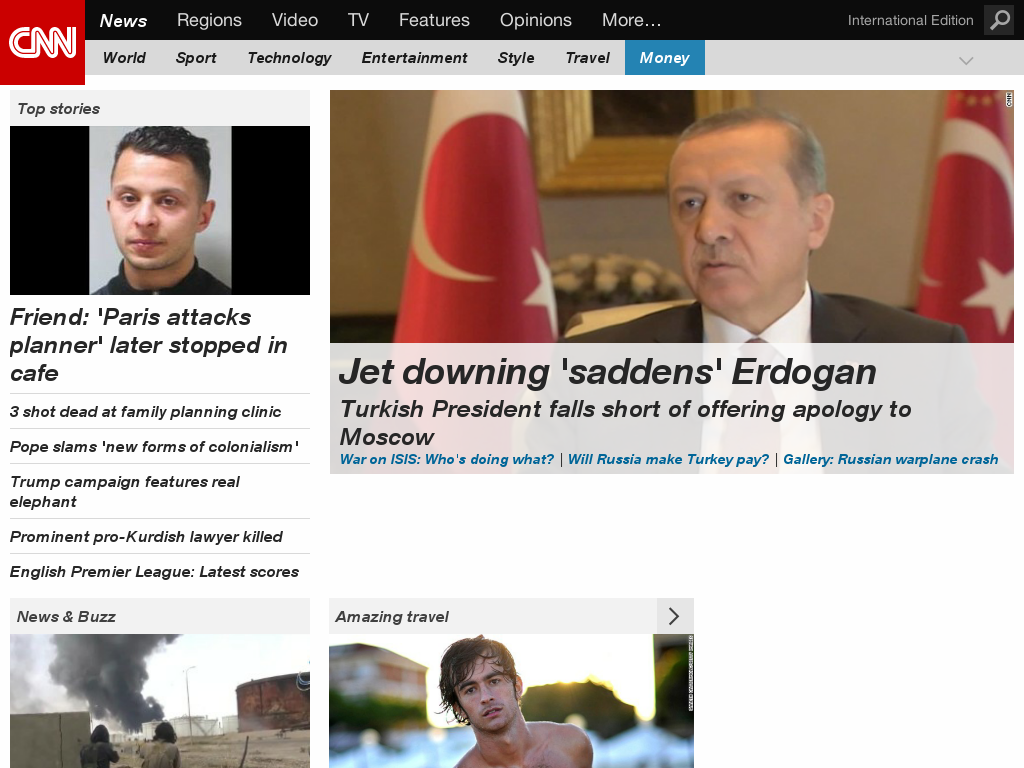1024x768 pixels.
Task: Expand the secondary navigation chevron
Action: (965, 59)
